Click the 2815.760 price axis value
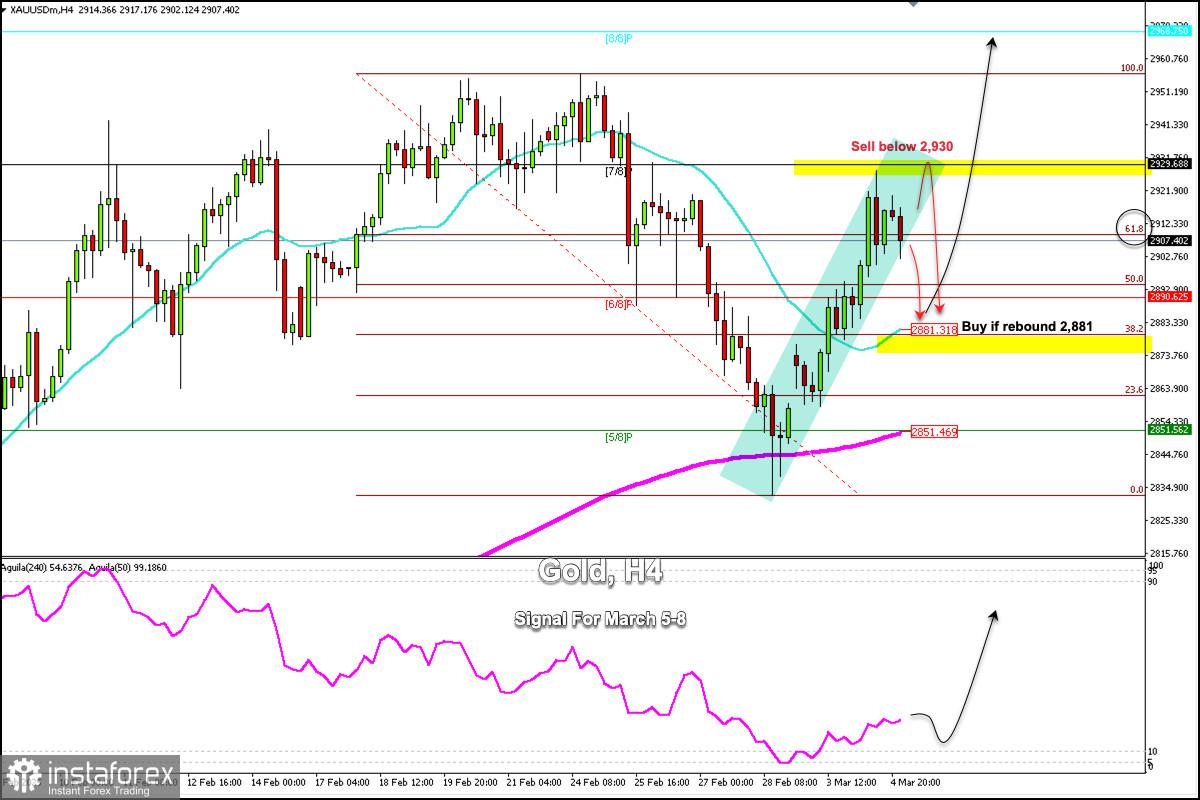The image size is (1200, 800). pyautogui.click(x=1169, y=553)
